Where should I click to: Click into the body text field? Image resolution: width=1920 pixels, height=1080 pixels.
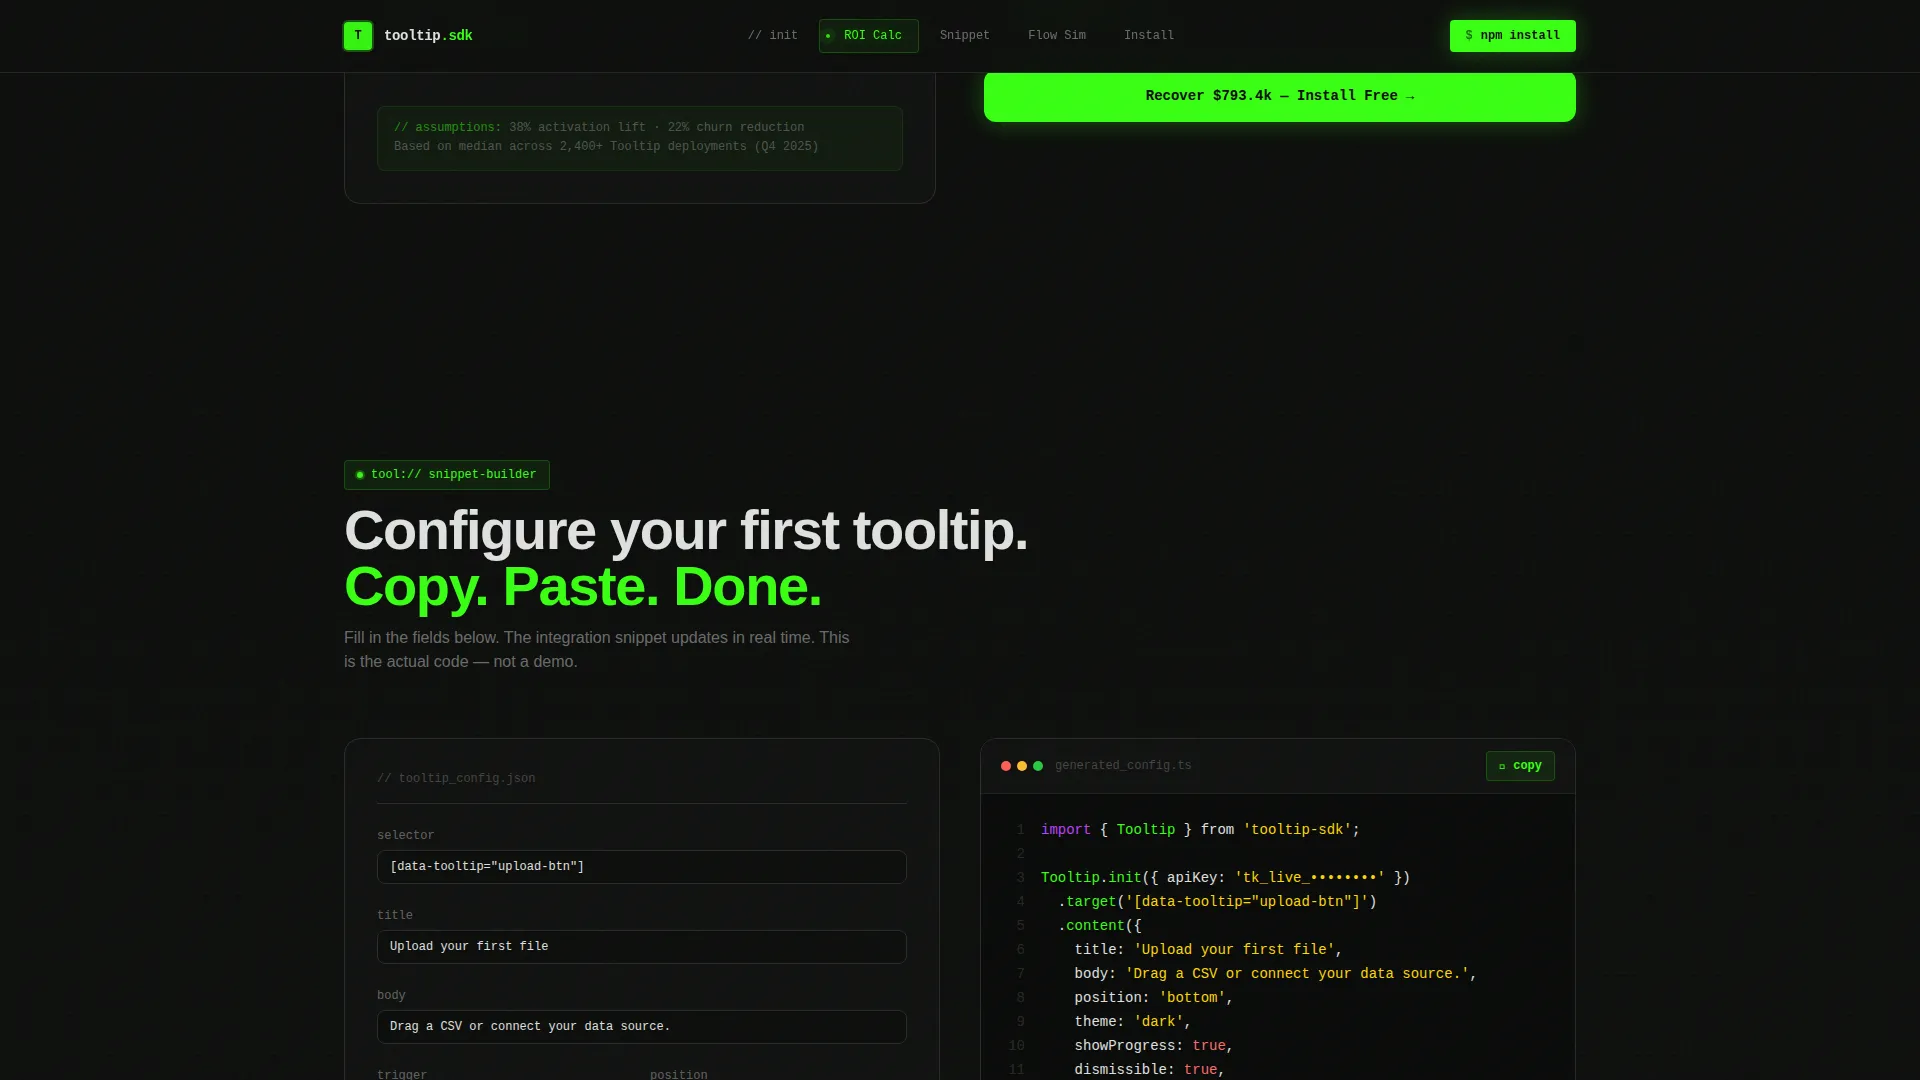coord(642,1027)
